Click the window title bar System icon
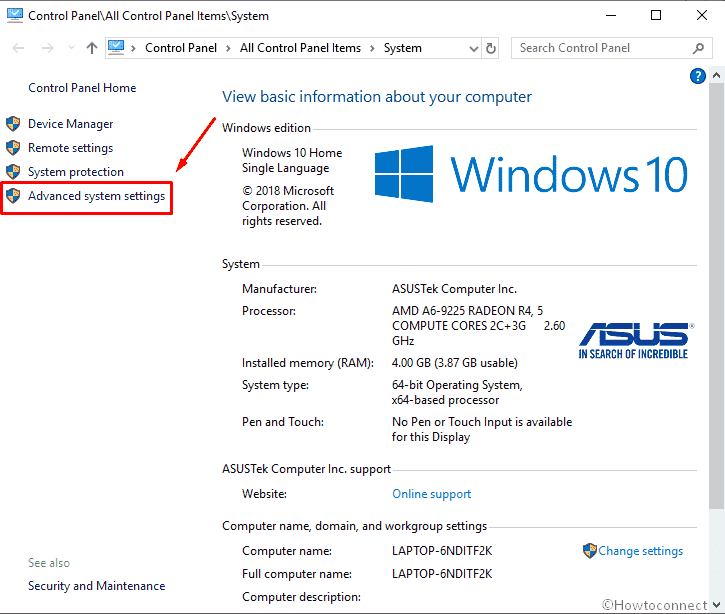Image resolution: width=725 pixels, height=614 pixels. click(x=15, y=16)
